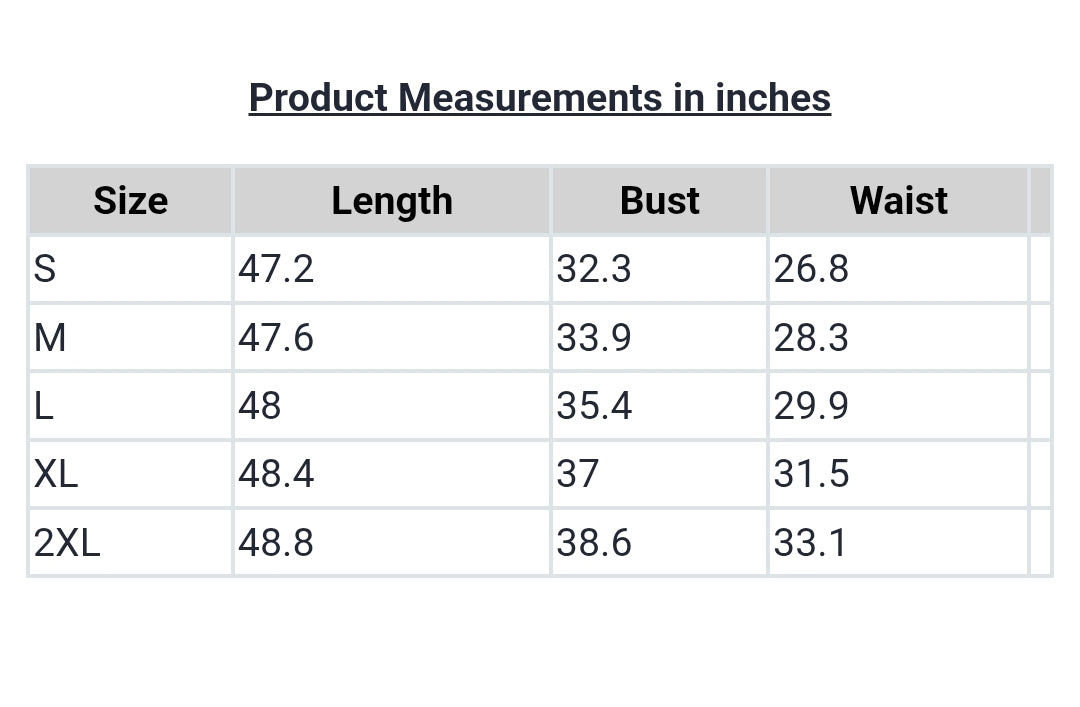Click the 2XL size row label

pyautogui.click(x=130, y=542)
